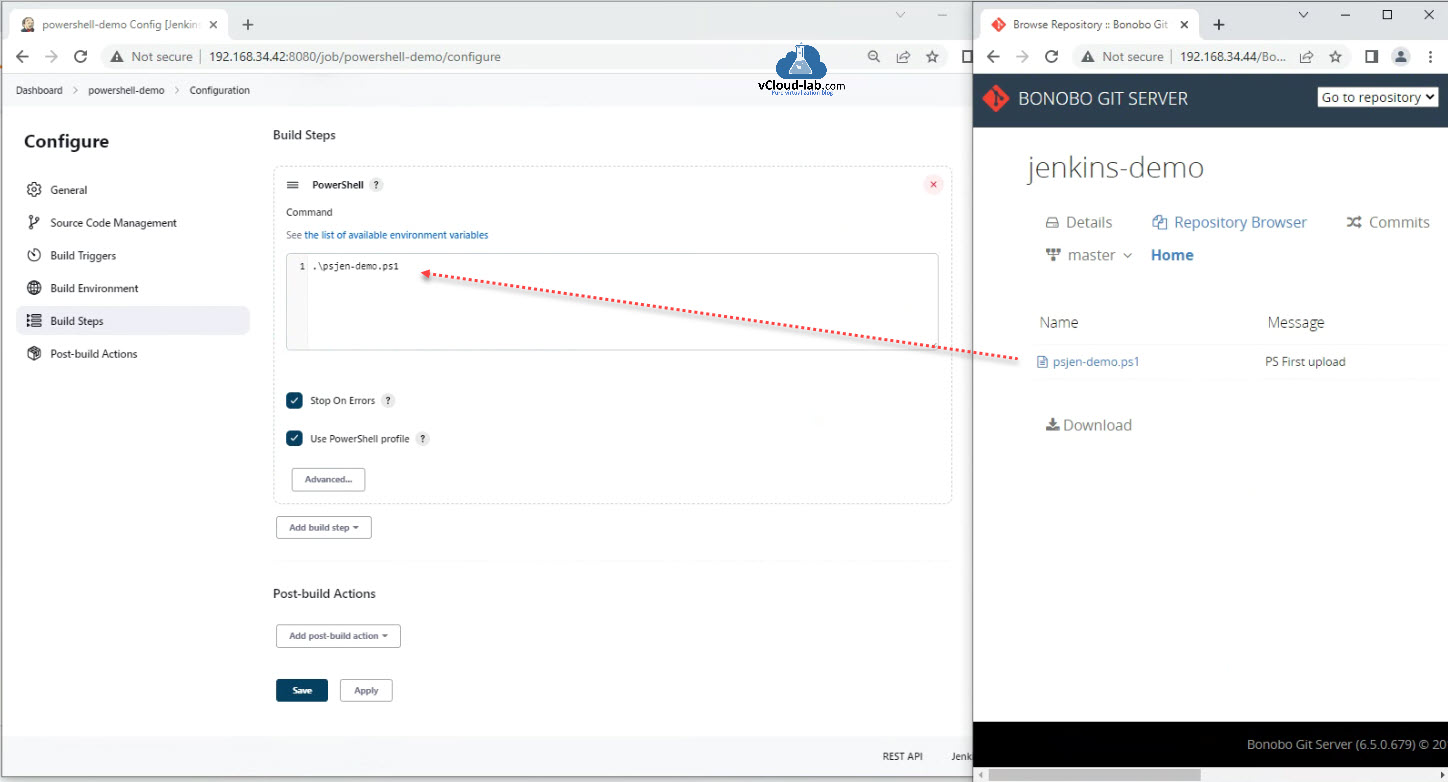The image size is (1448, 782).
Task: Click the Source Code Management branch icon
Action: [34, 223]
